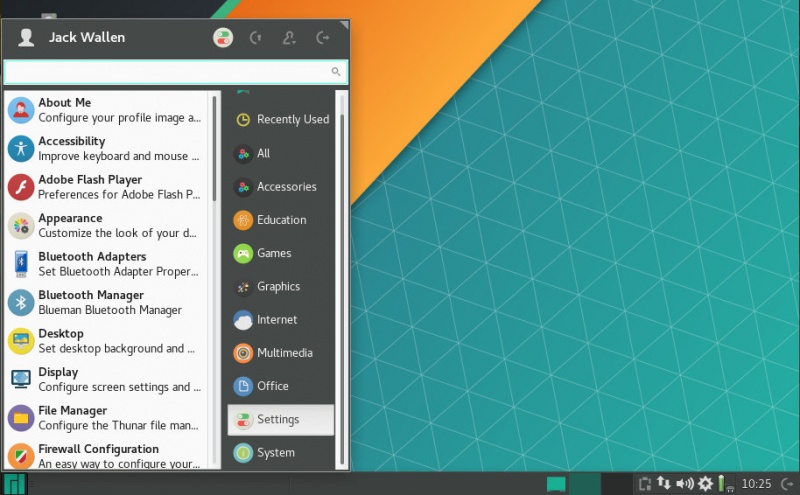Click the volume speaker icon in panel

coord(684,484)
